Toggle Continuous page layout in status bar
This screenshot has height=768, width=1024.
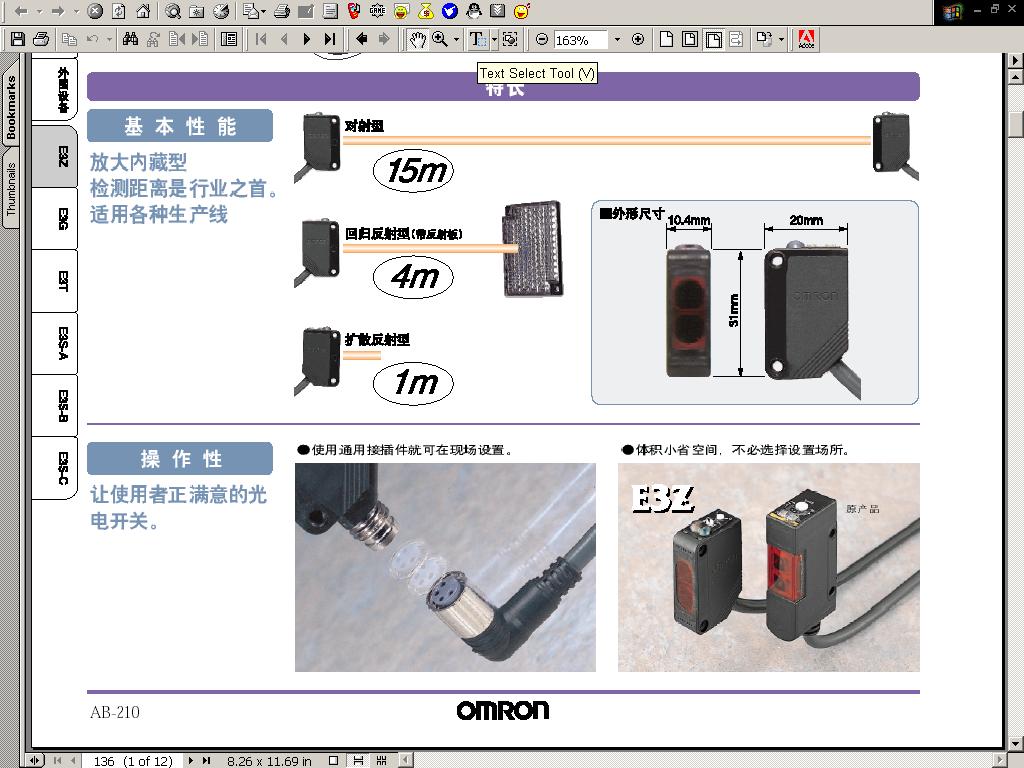coord(358,760)
